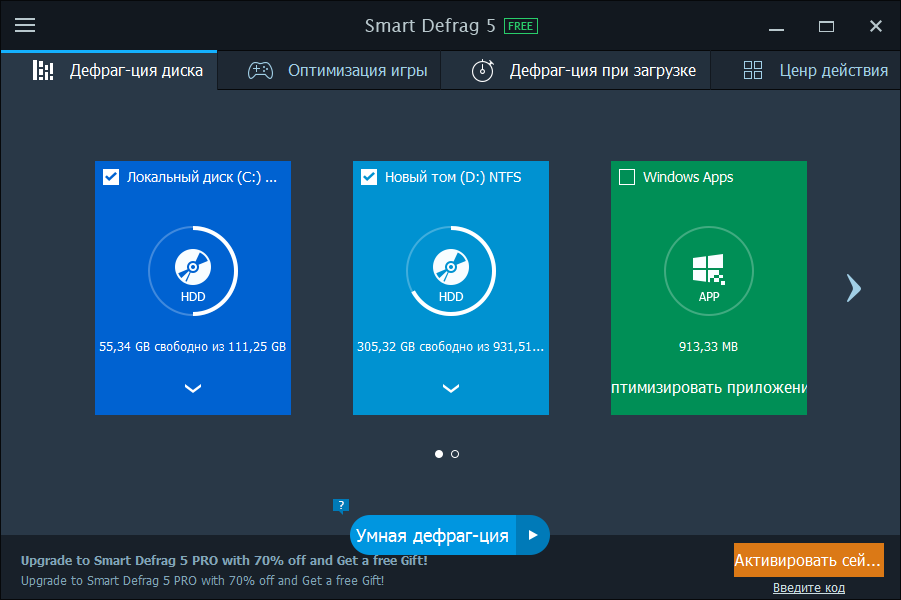Image resolution: width=901 pixels, height=600 pixels.
Task: Click the HDD disc icon for drive D:
Action: (x=451, y=268)
